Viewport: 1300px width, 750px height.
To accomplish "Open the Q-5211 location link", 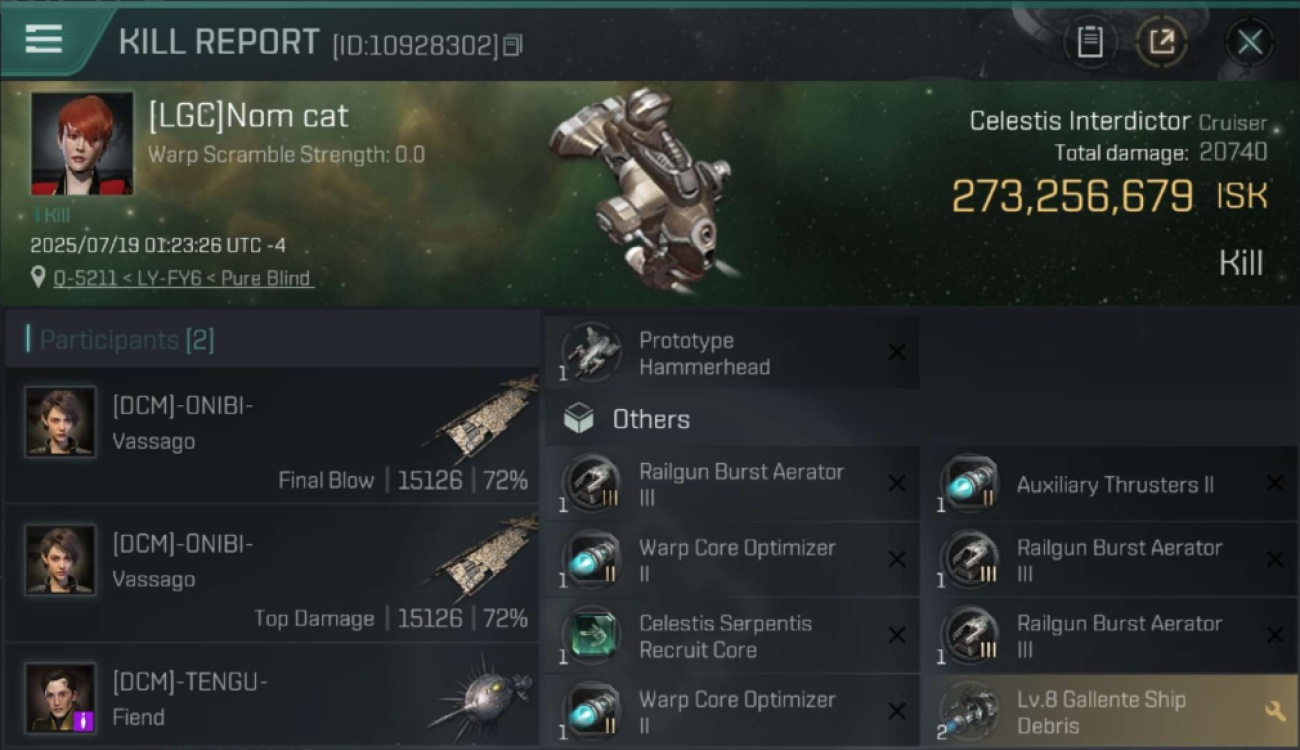I will pos(183,278).
